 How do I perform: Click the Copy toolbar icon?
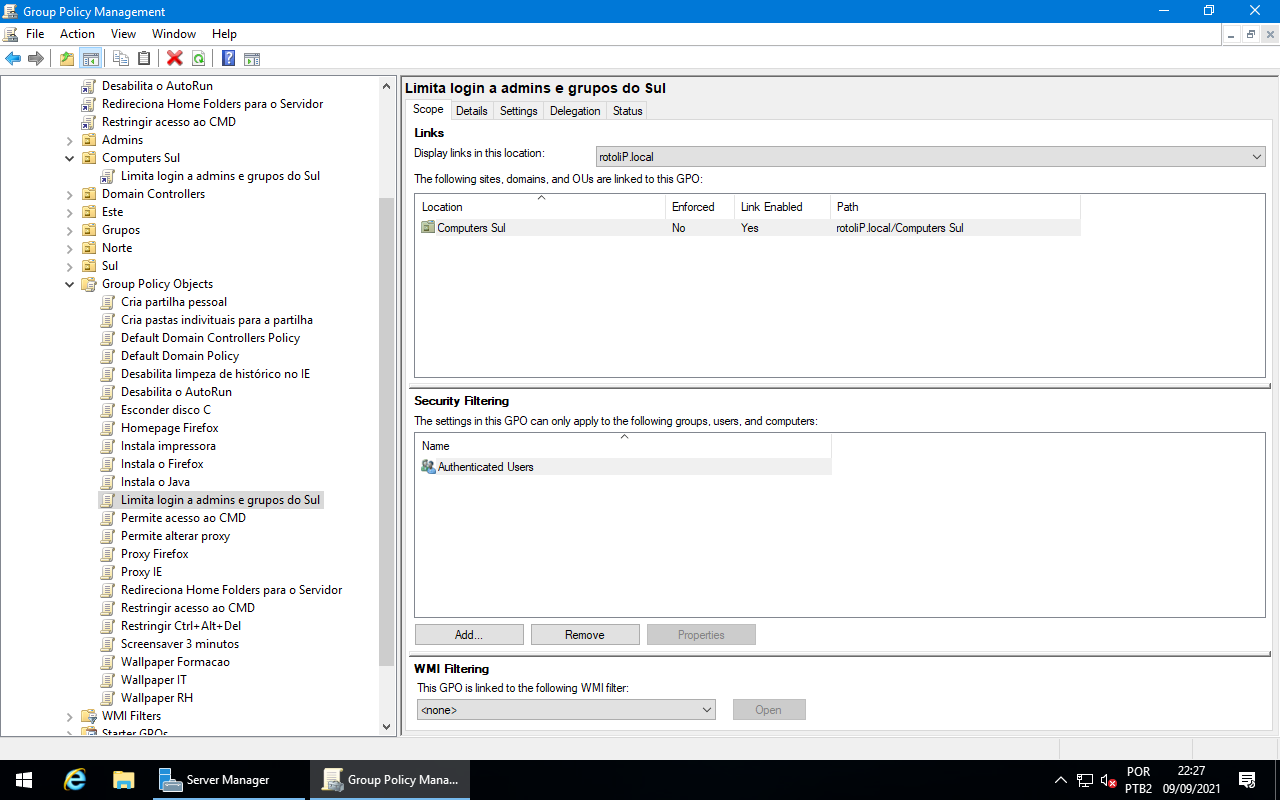(x=121, y=58)
